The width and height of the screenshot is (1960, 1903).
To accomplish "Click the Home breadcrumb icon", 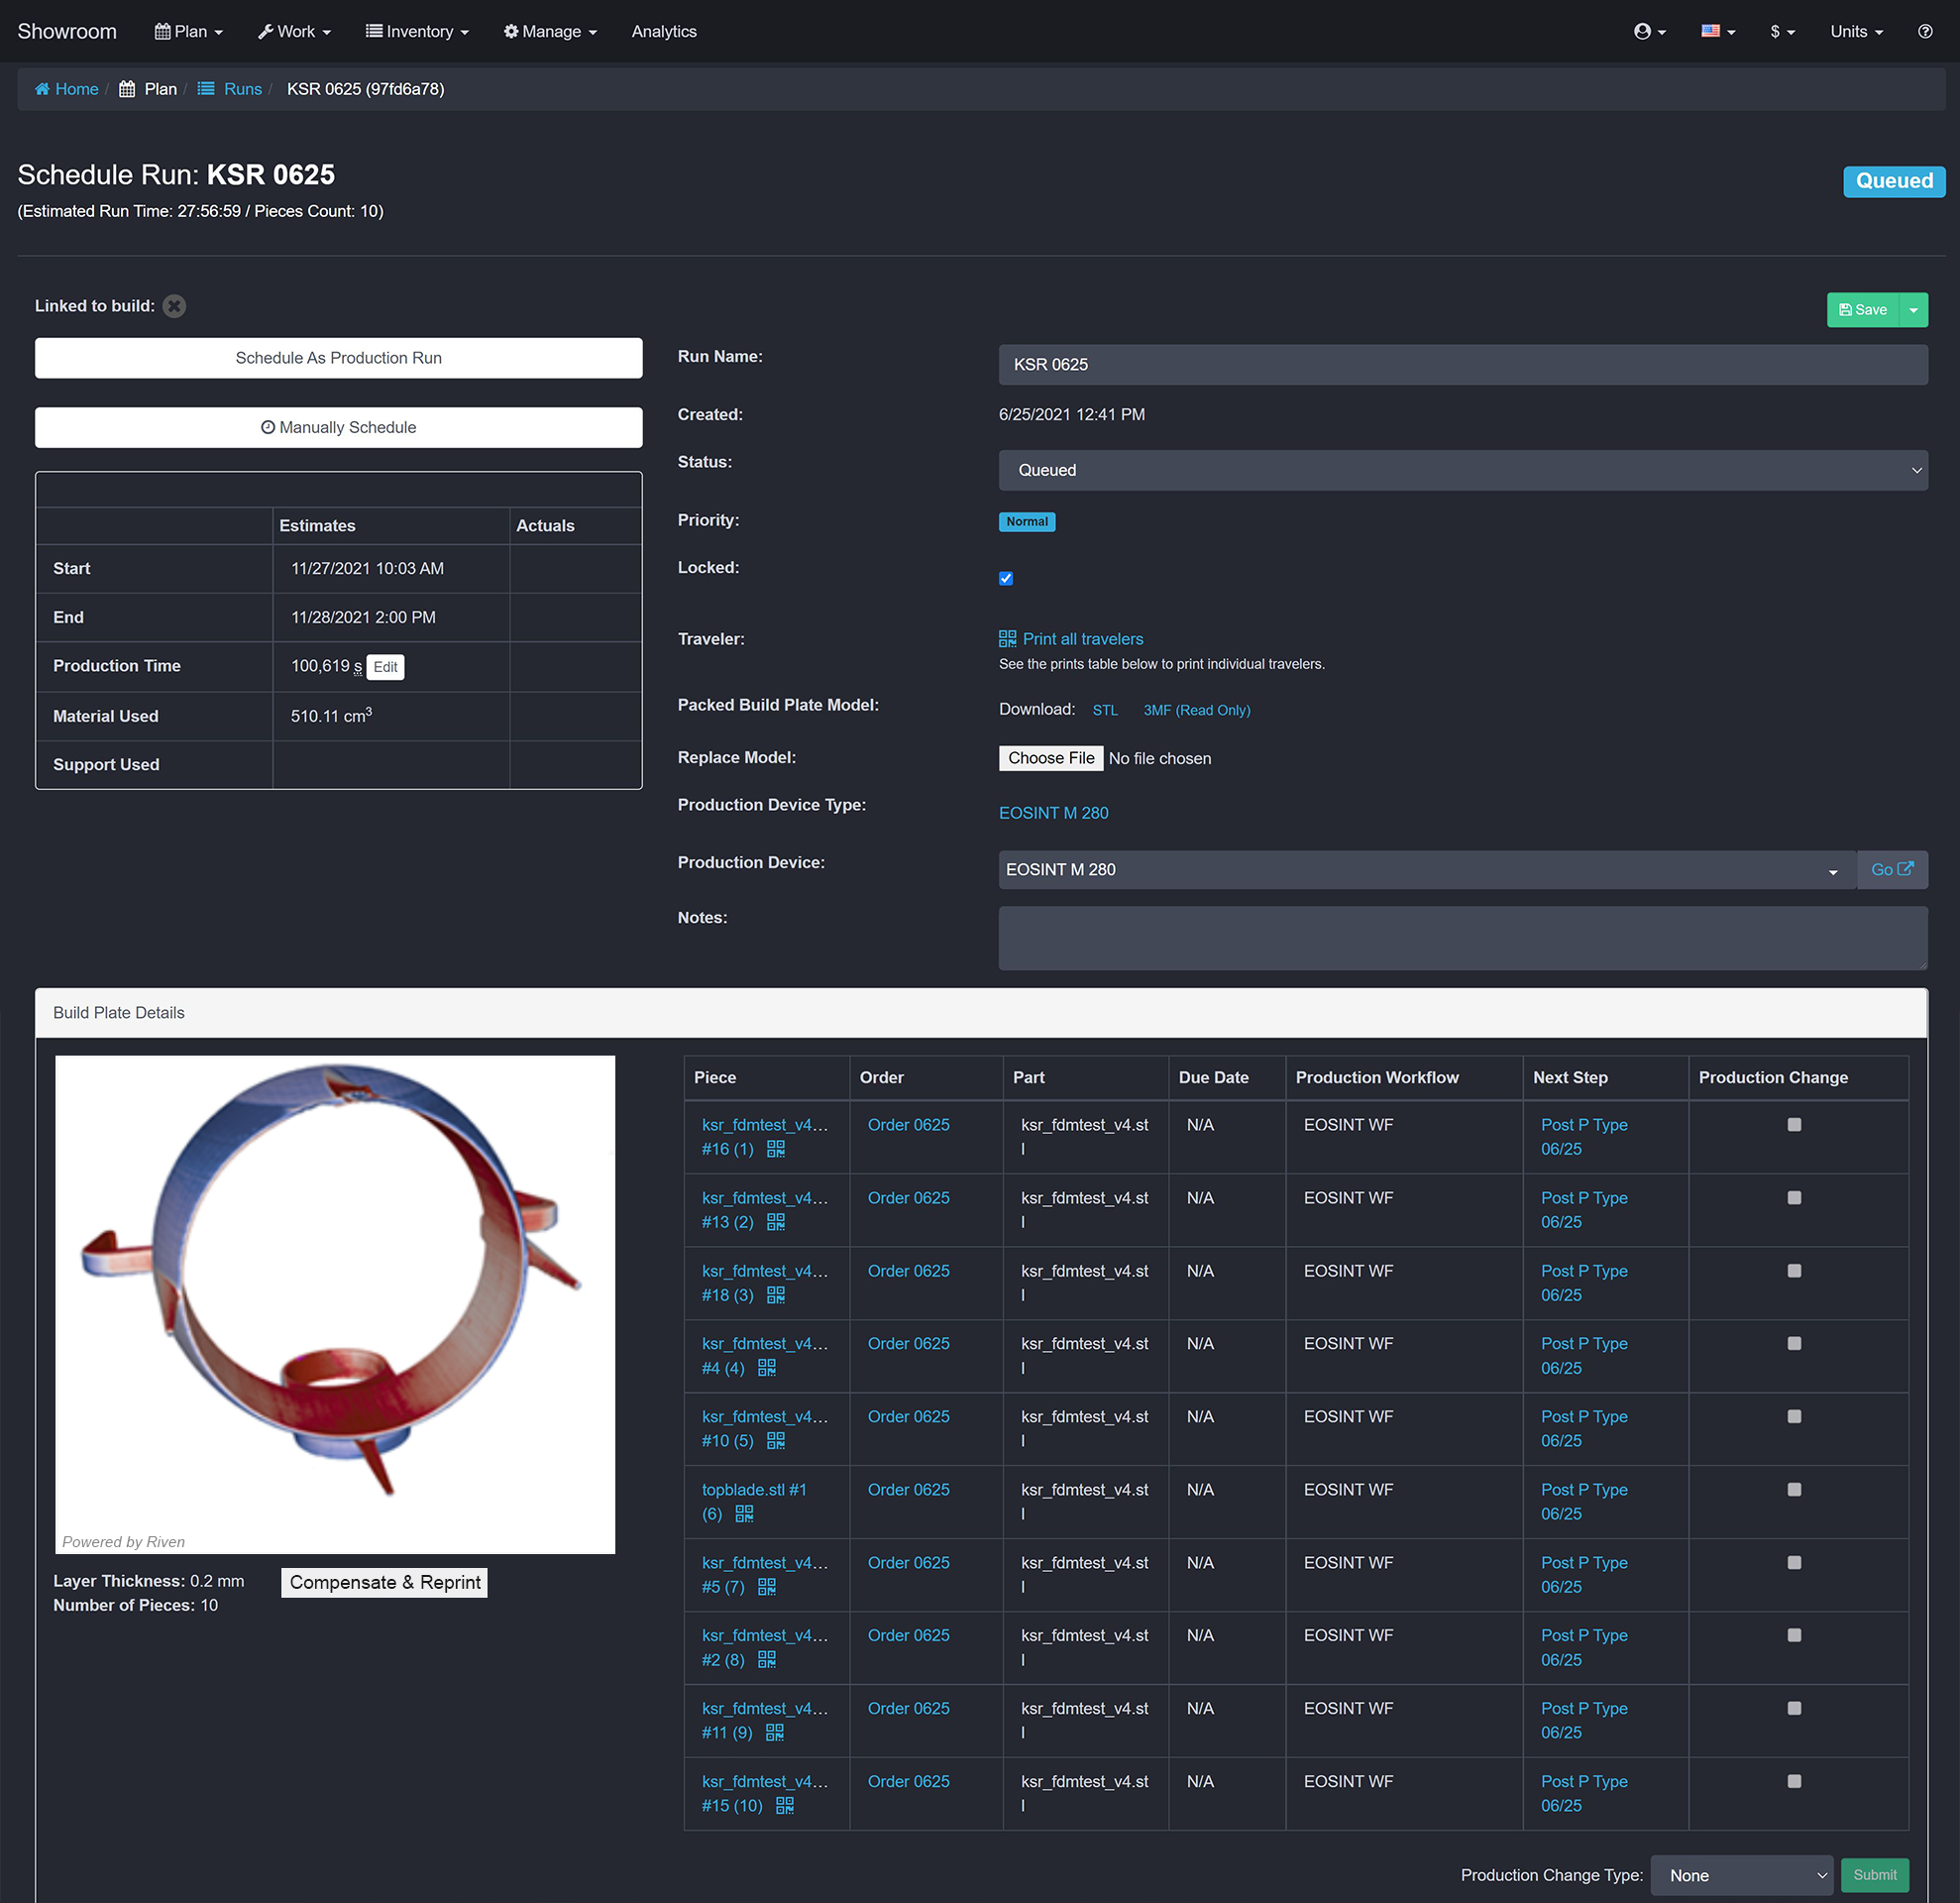I will 42,89.
